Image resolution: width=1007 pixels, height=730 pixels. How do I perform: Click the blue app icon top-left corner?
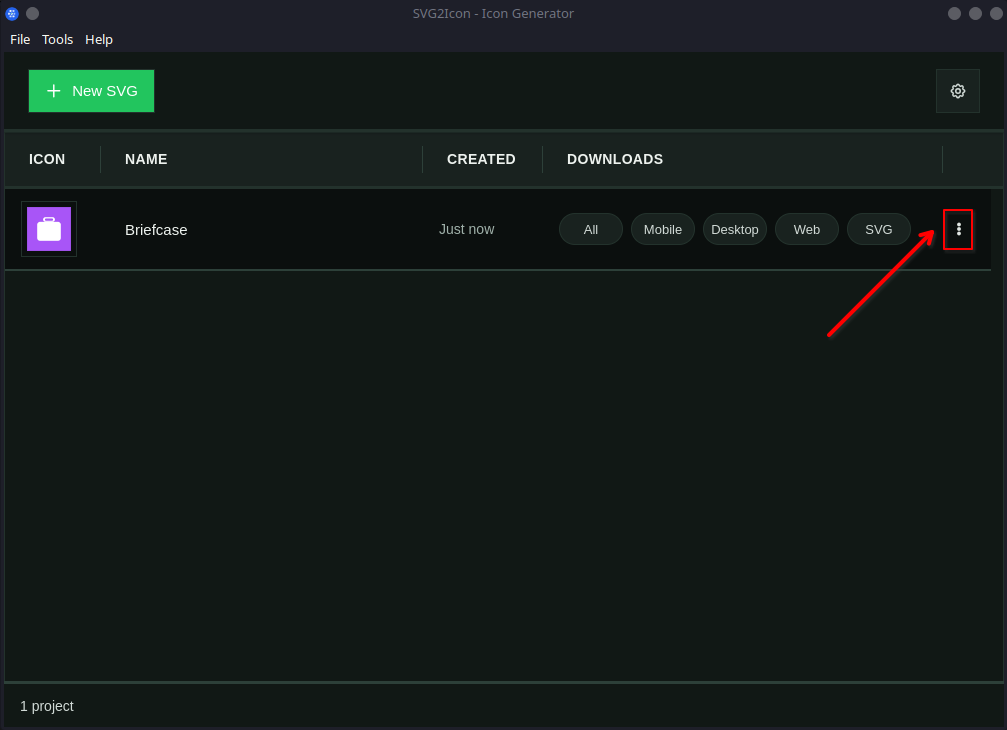pos(11,13)
